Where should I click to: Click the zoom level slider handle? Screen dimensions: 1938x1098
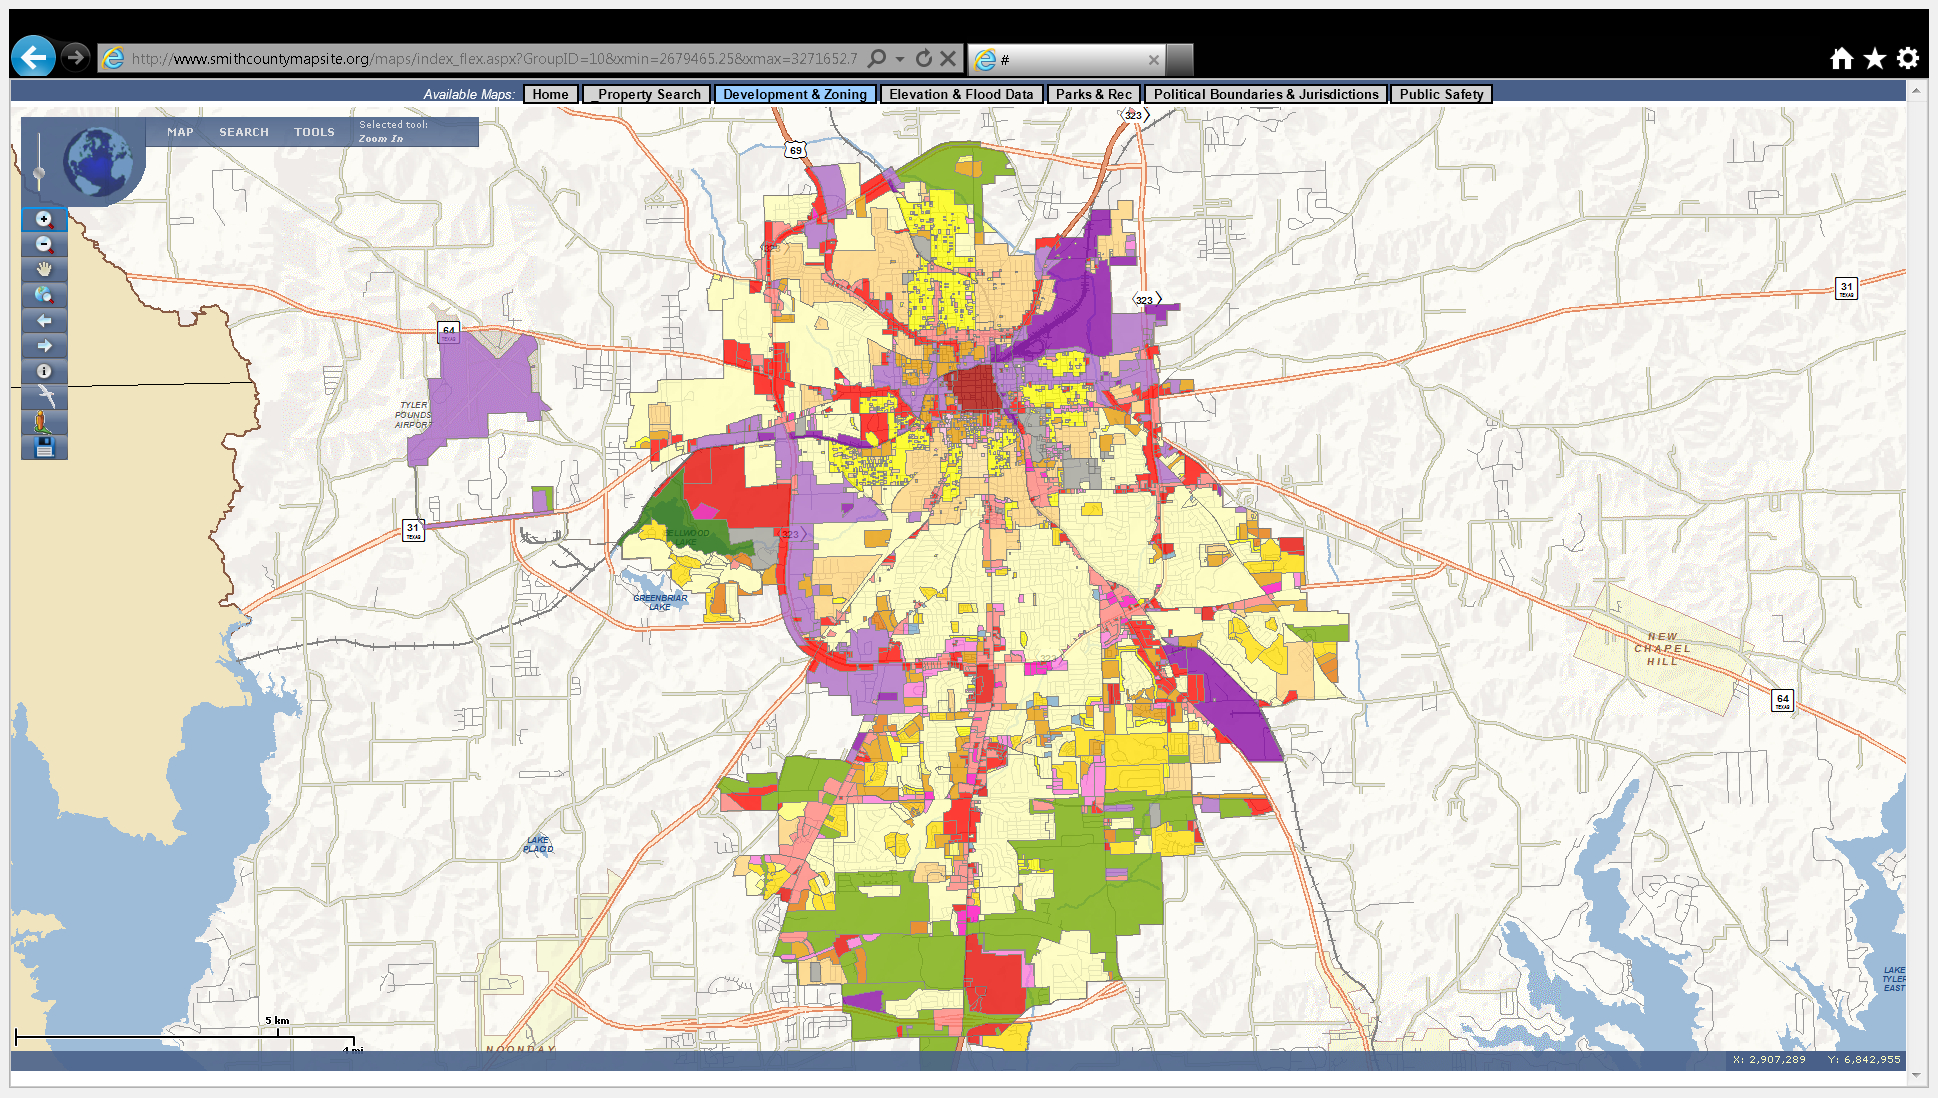39,174
